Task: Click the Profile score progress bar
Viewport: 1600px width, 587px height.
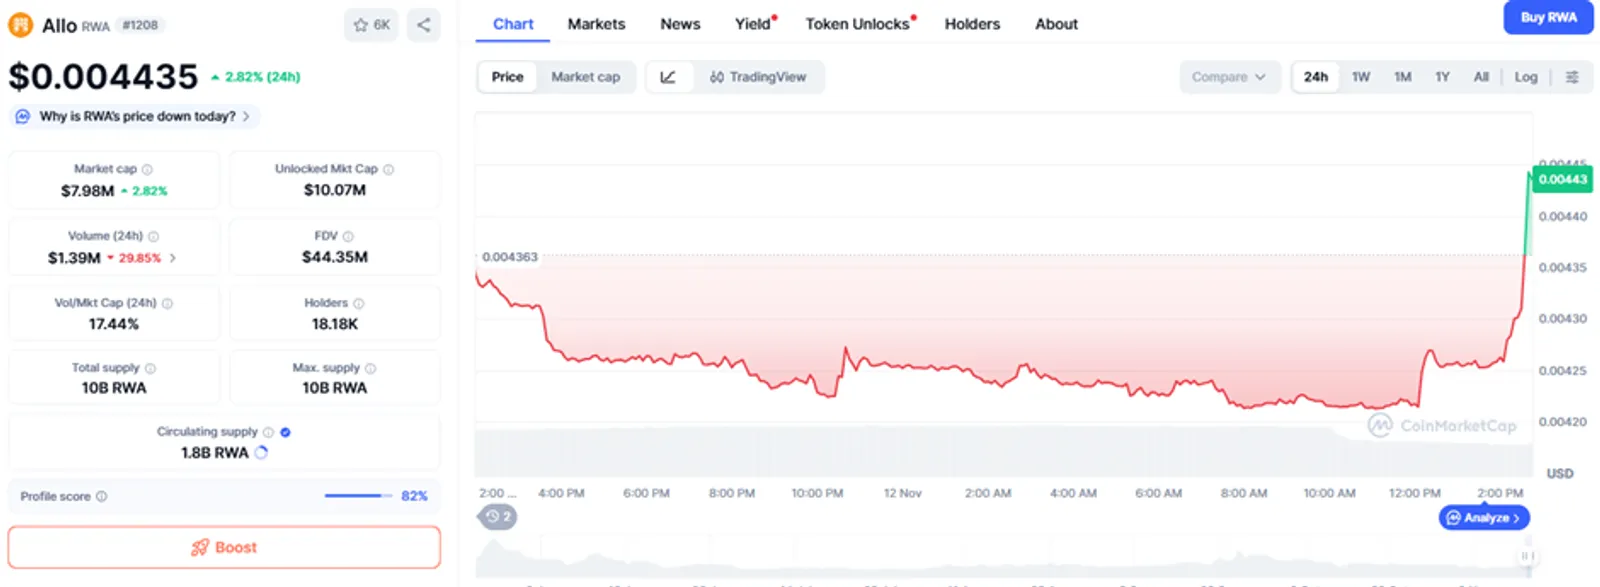Action: tap(357, 496)
